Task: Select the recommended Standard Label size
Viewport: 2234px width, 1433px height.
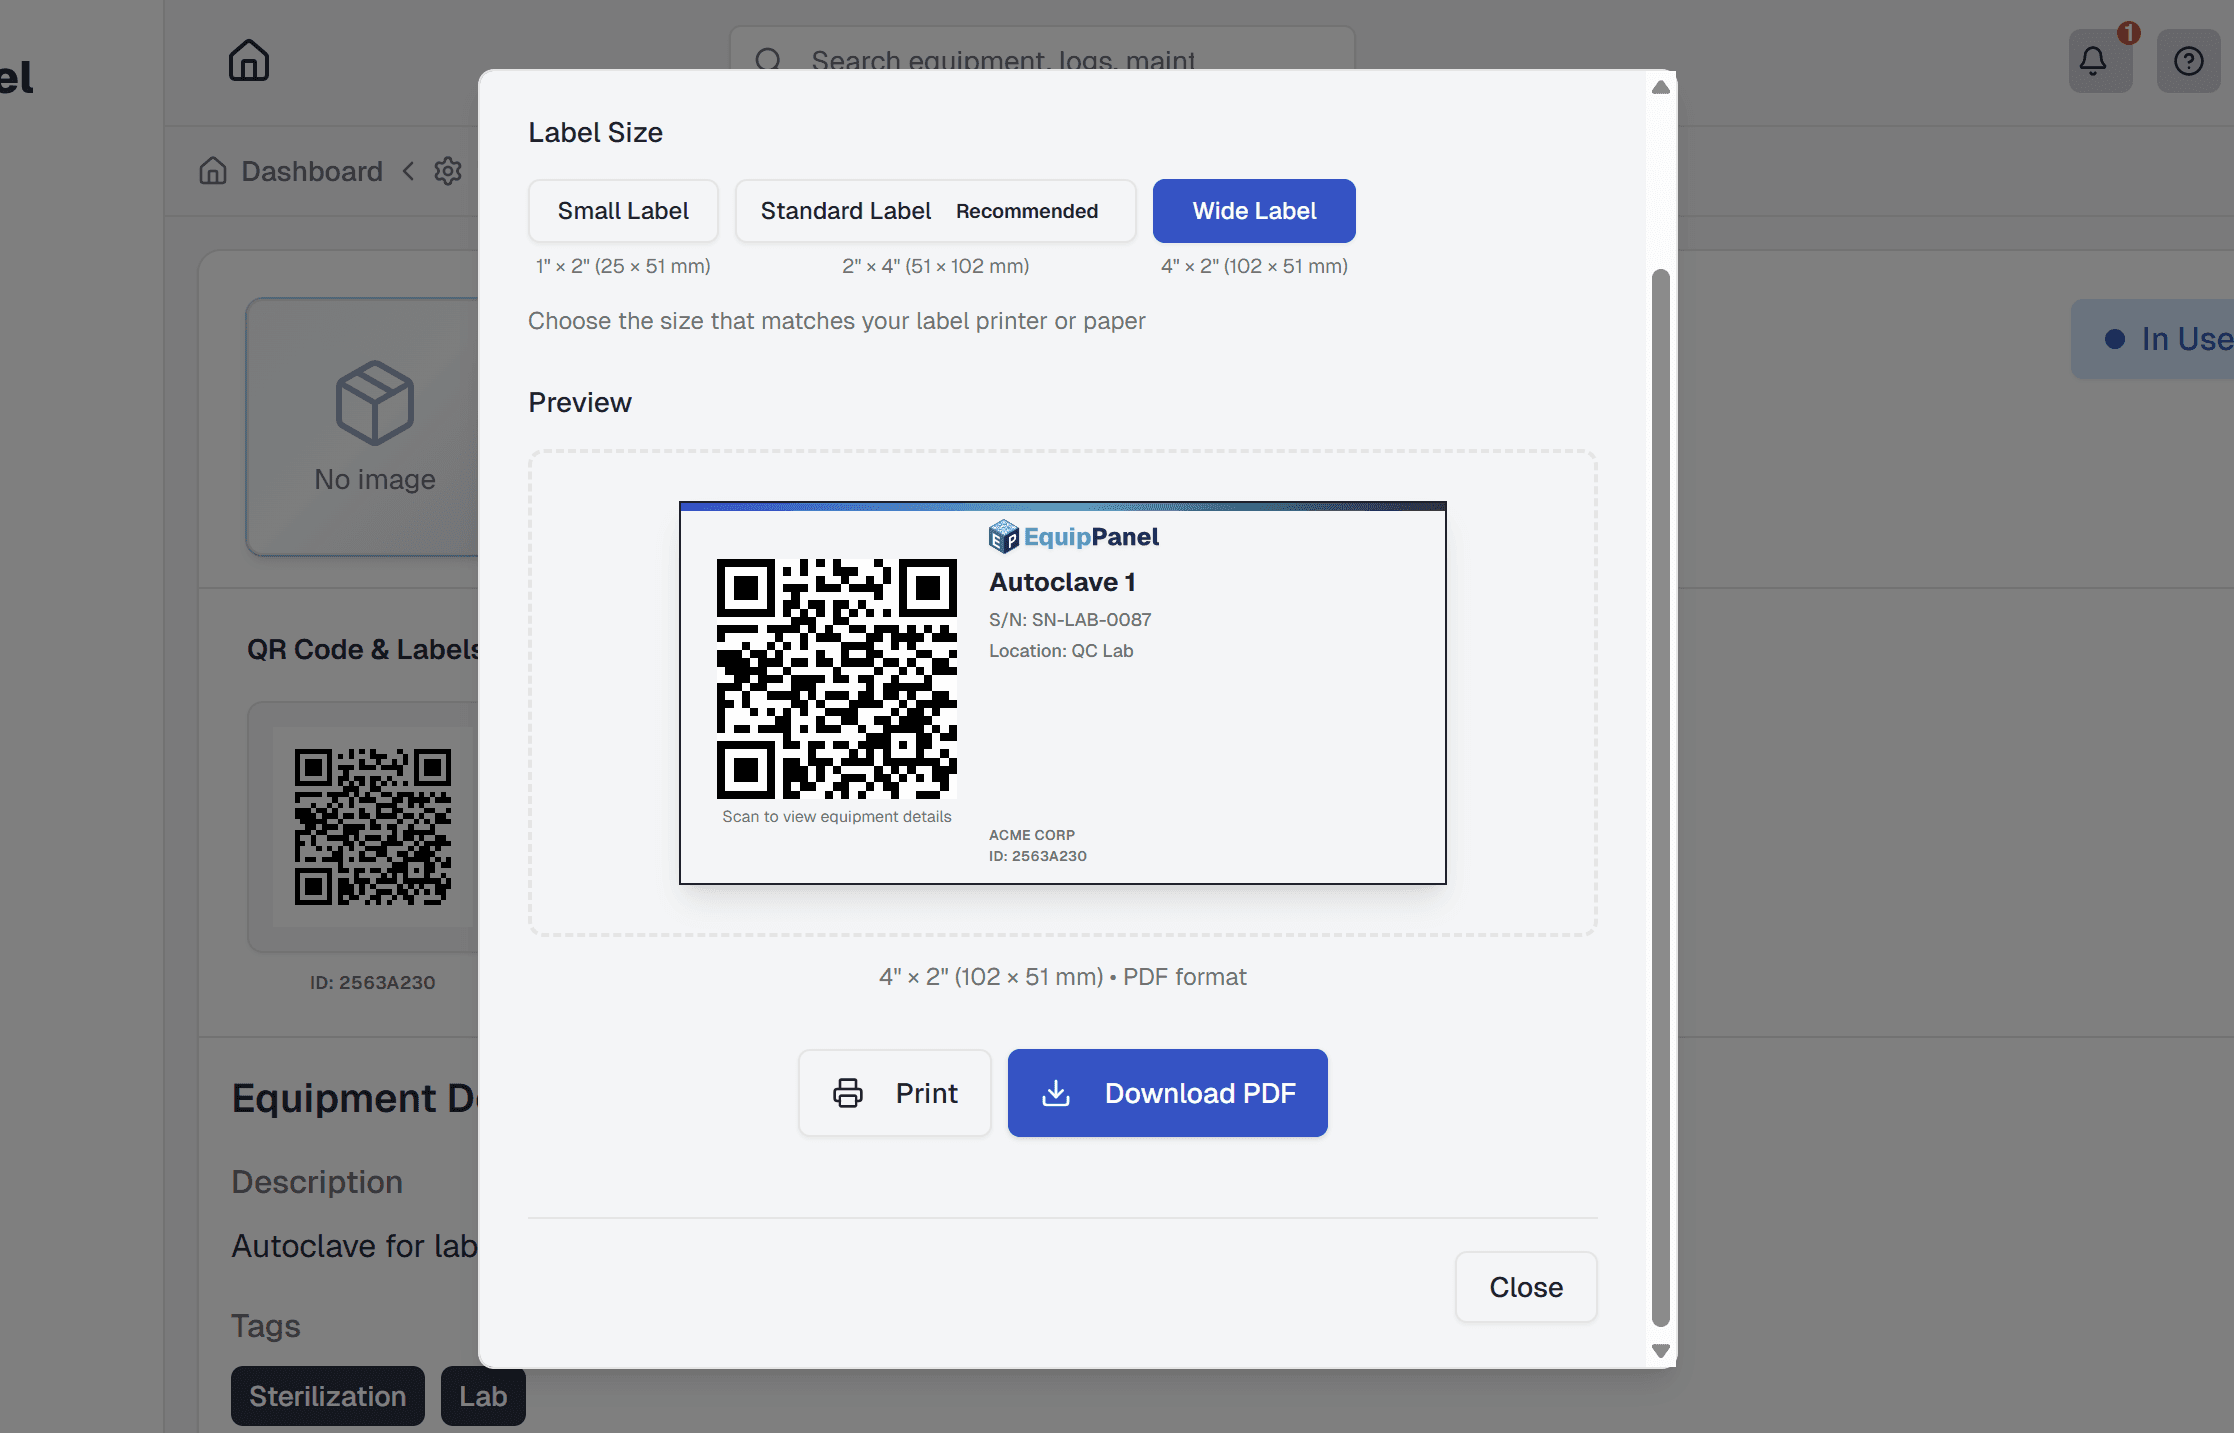Action: [x=934, y=211]
